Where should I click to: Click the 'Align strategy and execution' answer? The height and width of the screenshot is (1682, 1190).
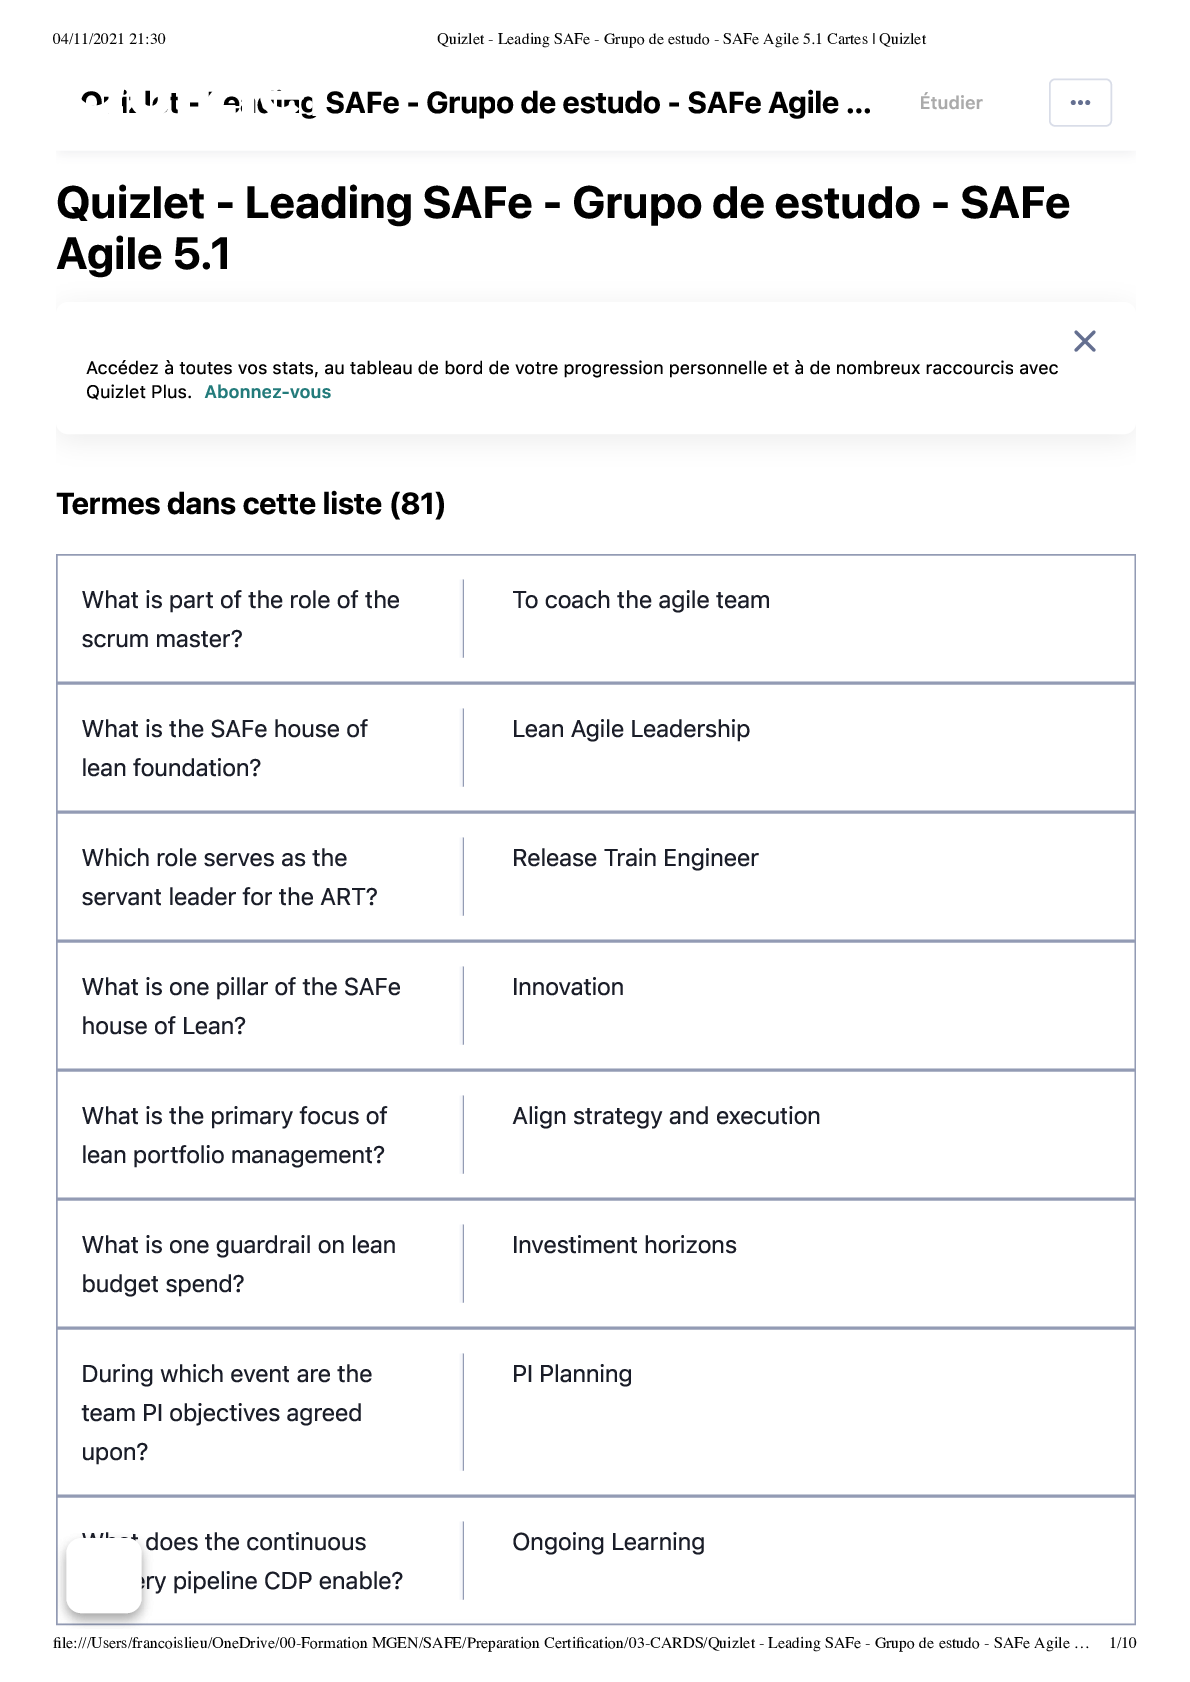(666, 1116)
